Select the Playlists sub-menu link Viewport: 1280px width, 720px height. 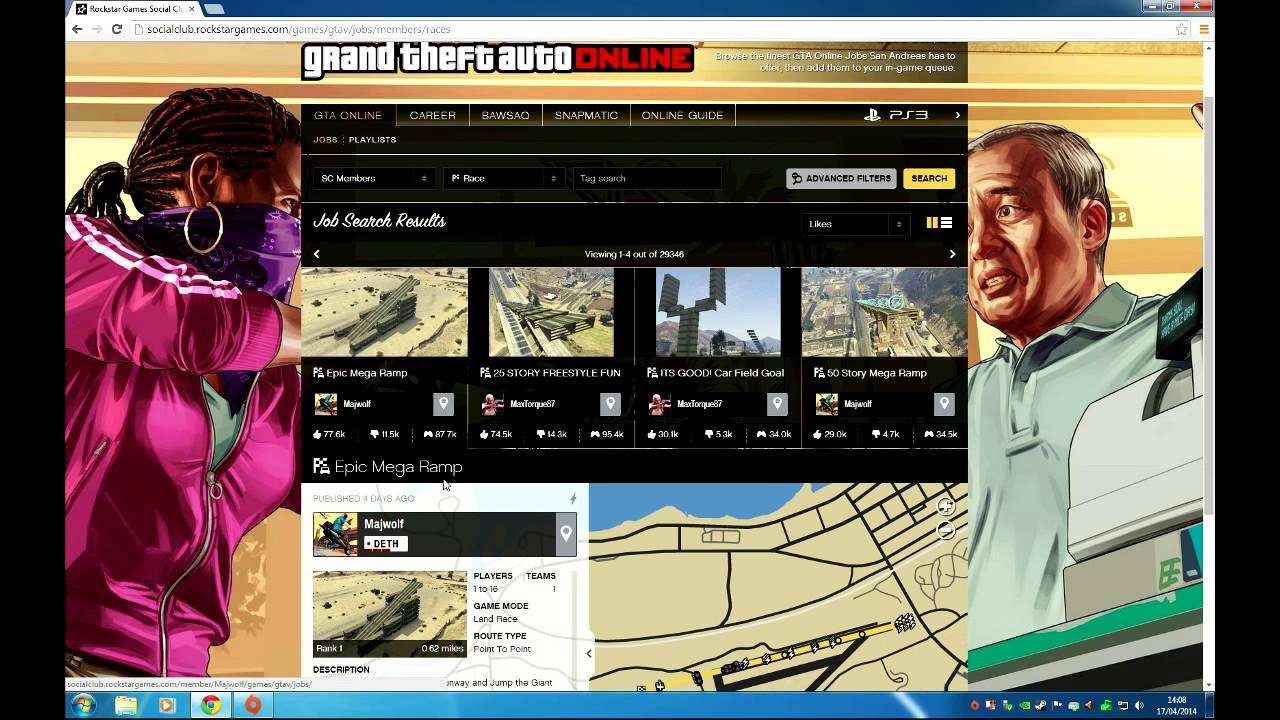point(372,140)
